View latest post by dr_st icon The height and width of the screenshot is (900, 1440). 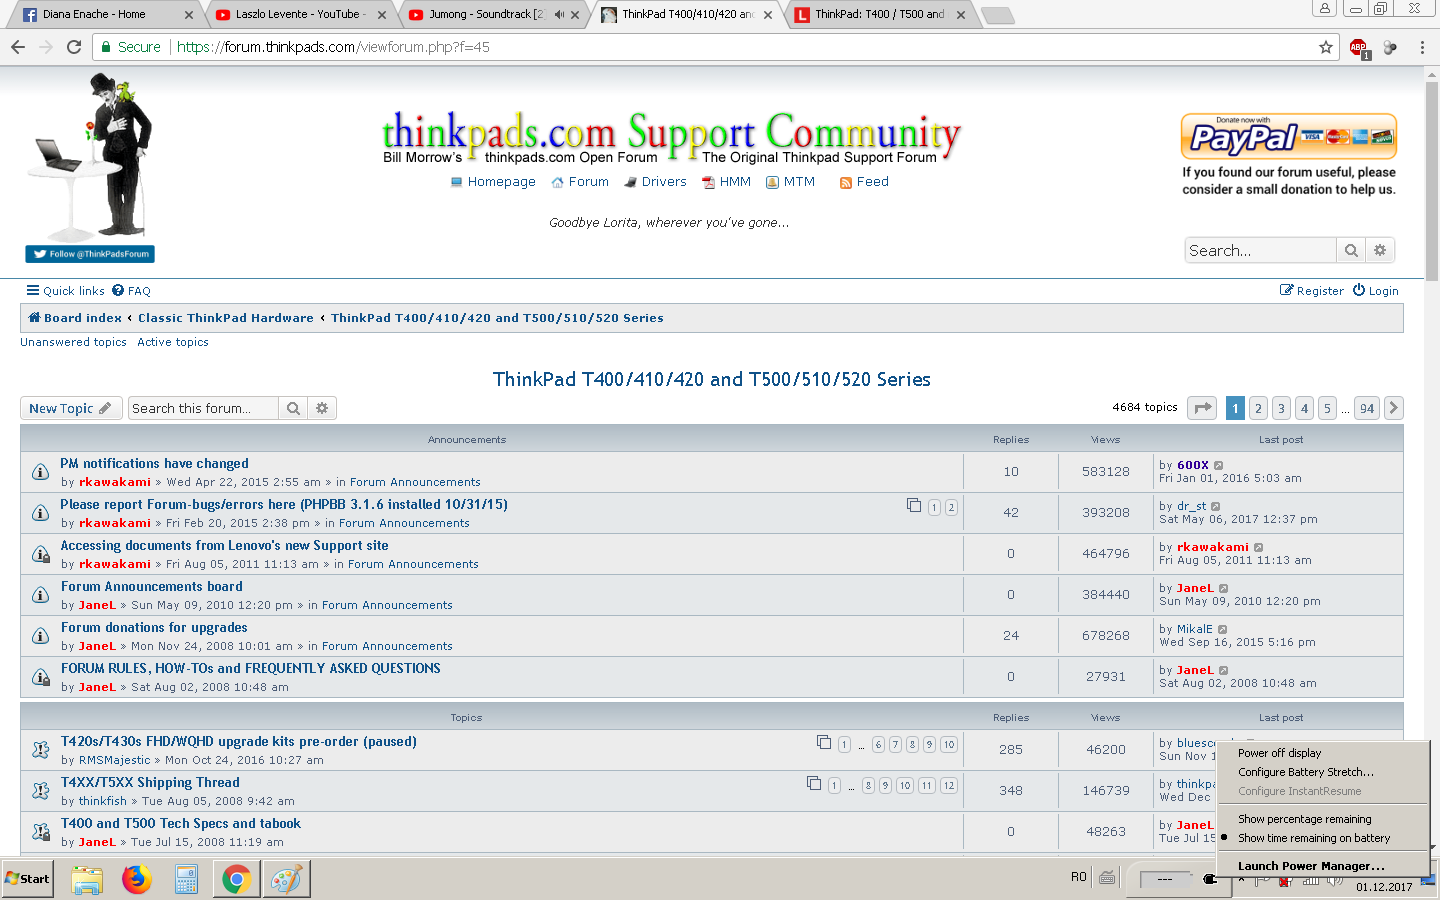(x=1216, y=506)
